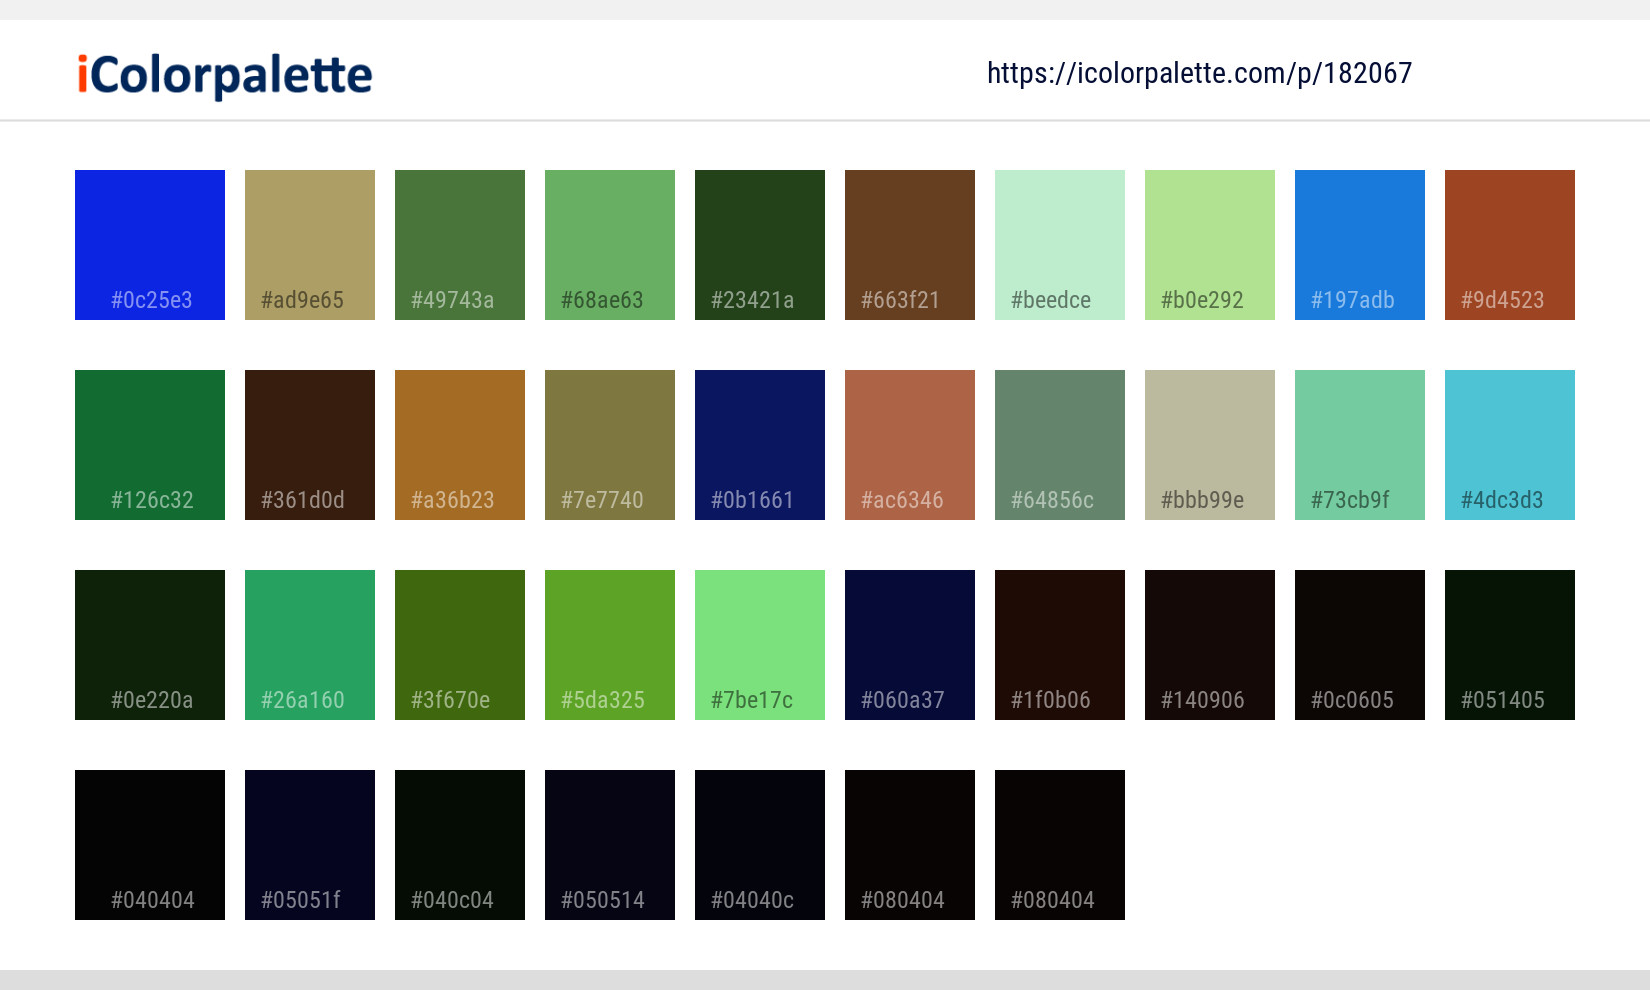Screen dimensions: 1650x990
Task: Click the emerald #26a160 swatch
Action: coord(309,644)
